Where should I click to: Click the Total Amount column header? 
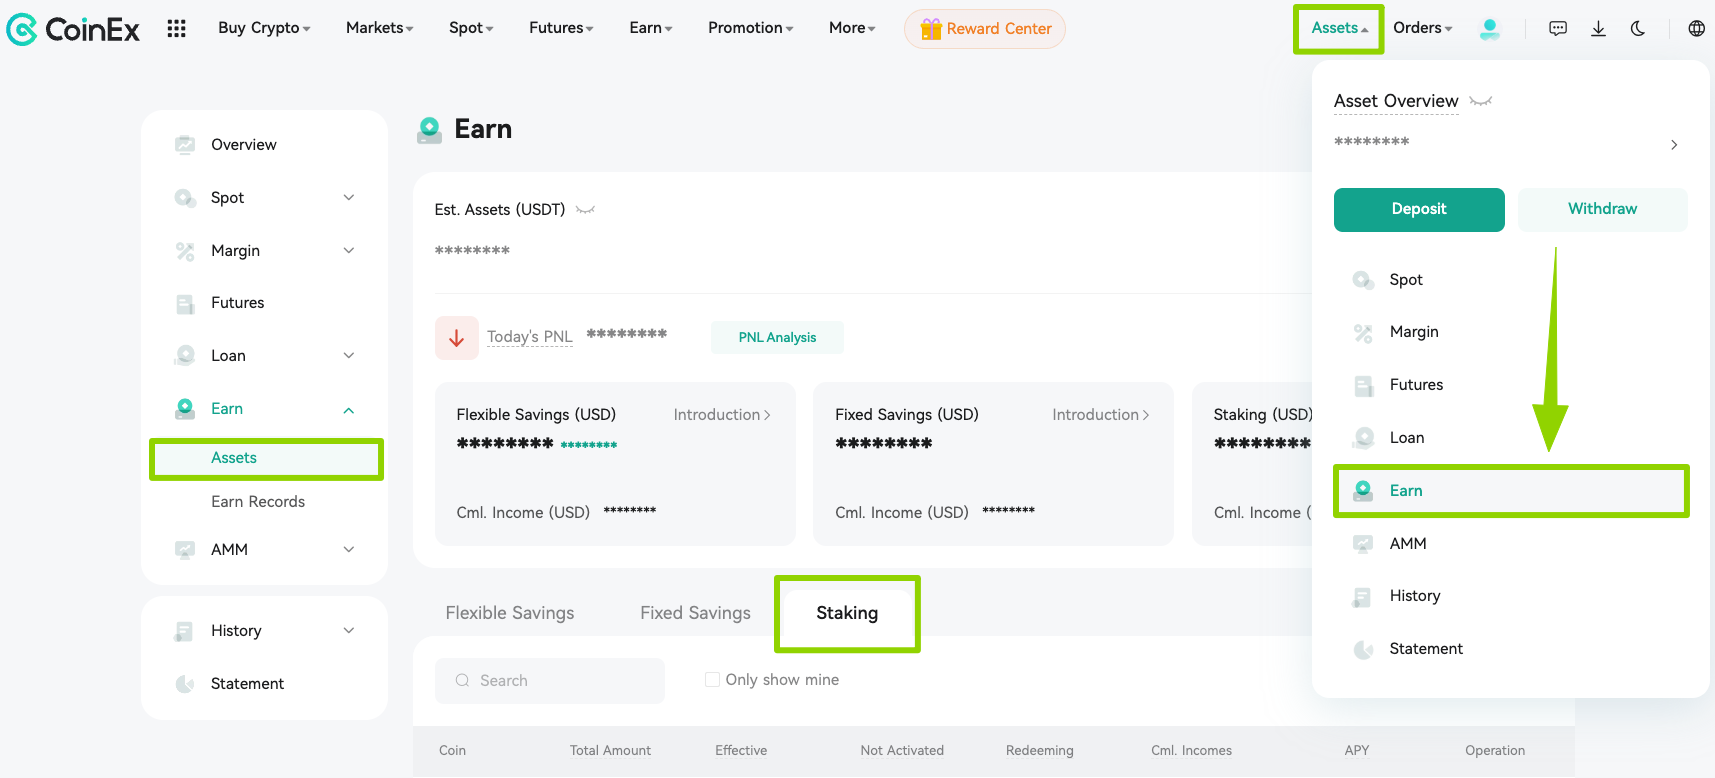tap(610, 751)
